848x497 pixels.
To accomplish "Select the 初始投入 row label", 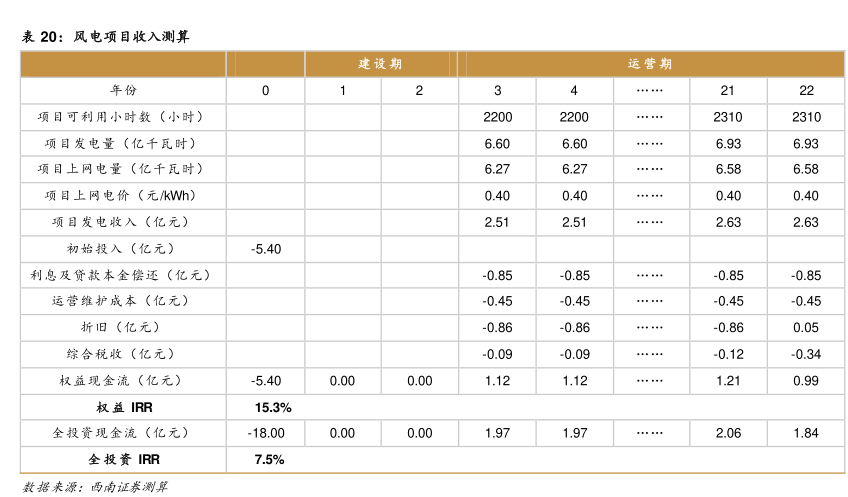I will pos(123,248).
